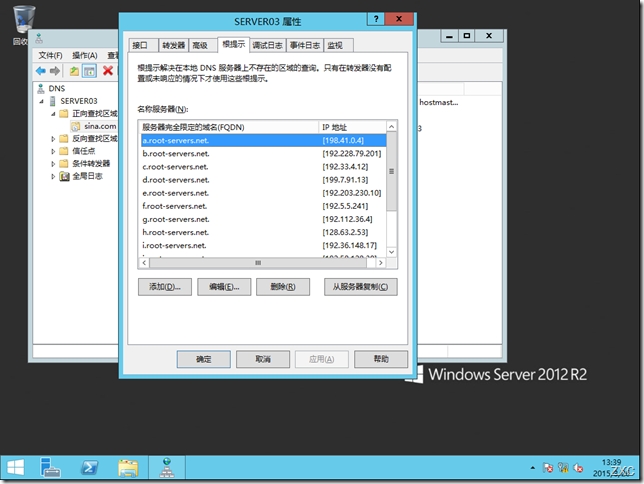The image size is (644, 484).
Task: Show hidden tray icons arrow
Action: point(533,468)
